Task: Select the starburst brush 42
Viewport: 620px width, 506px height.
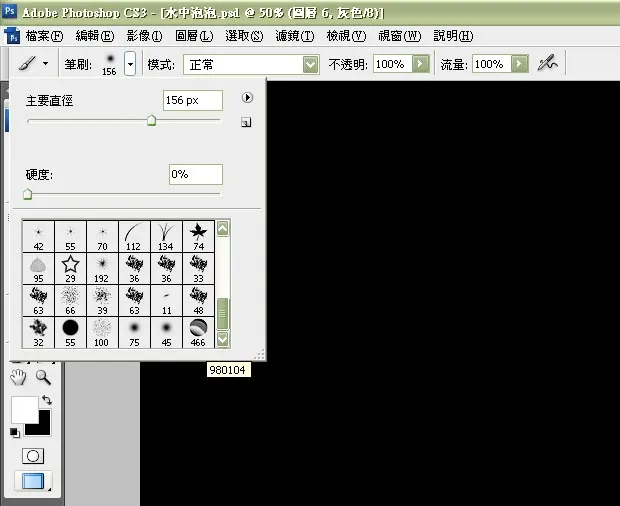Action: (x=38, y=236)
